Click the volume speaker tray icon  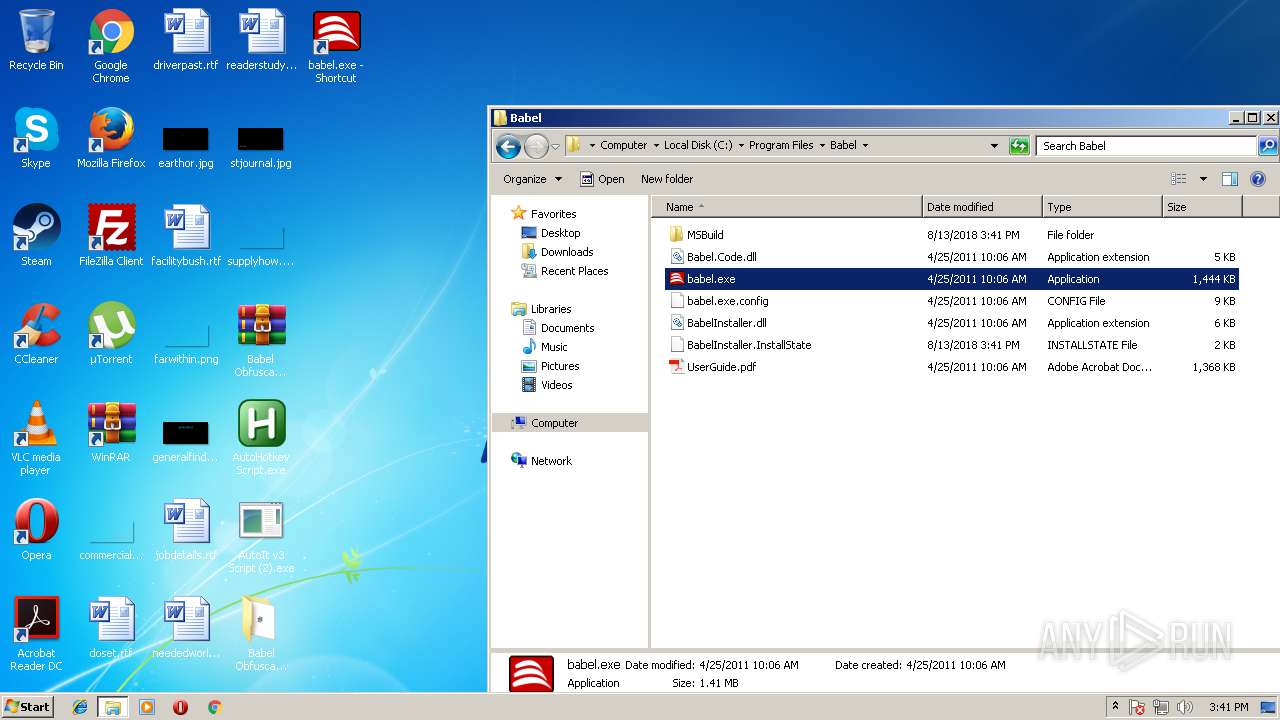tap(1185, 707)
